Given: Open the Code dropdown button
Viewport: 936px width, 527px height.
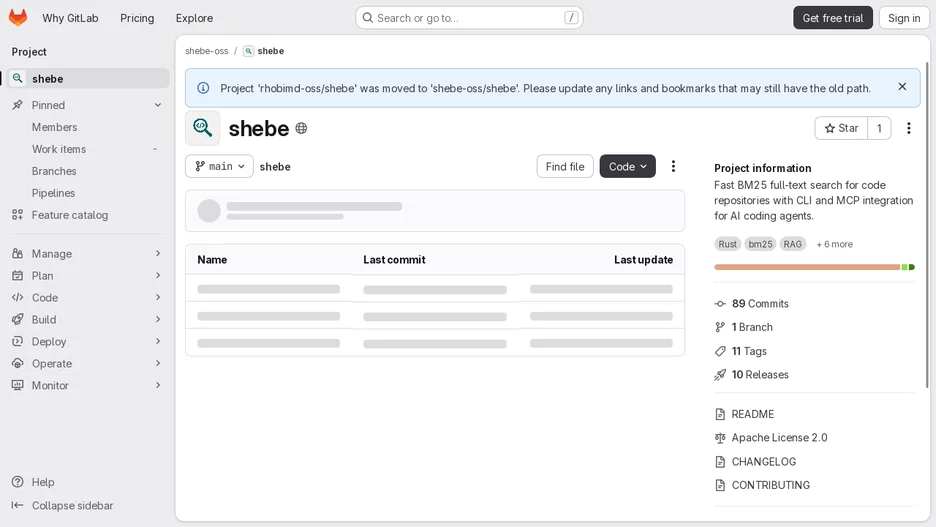Looking at the screenshot, I should tap(627, 167).
